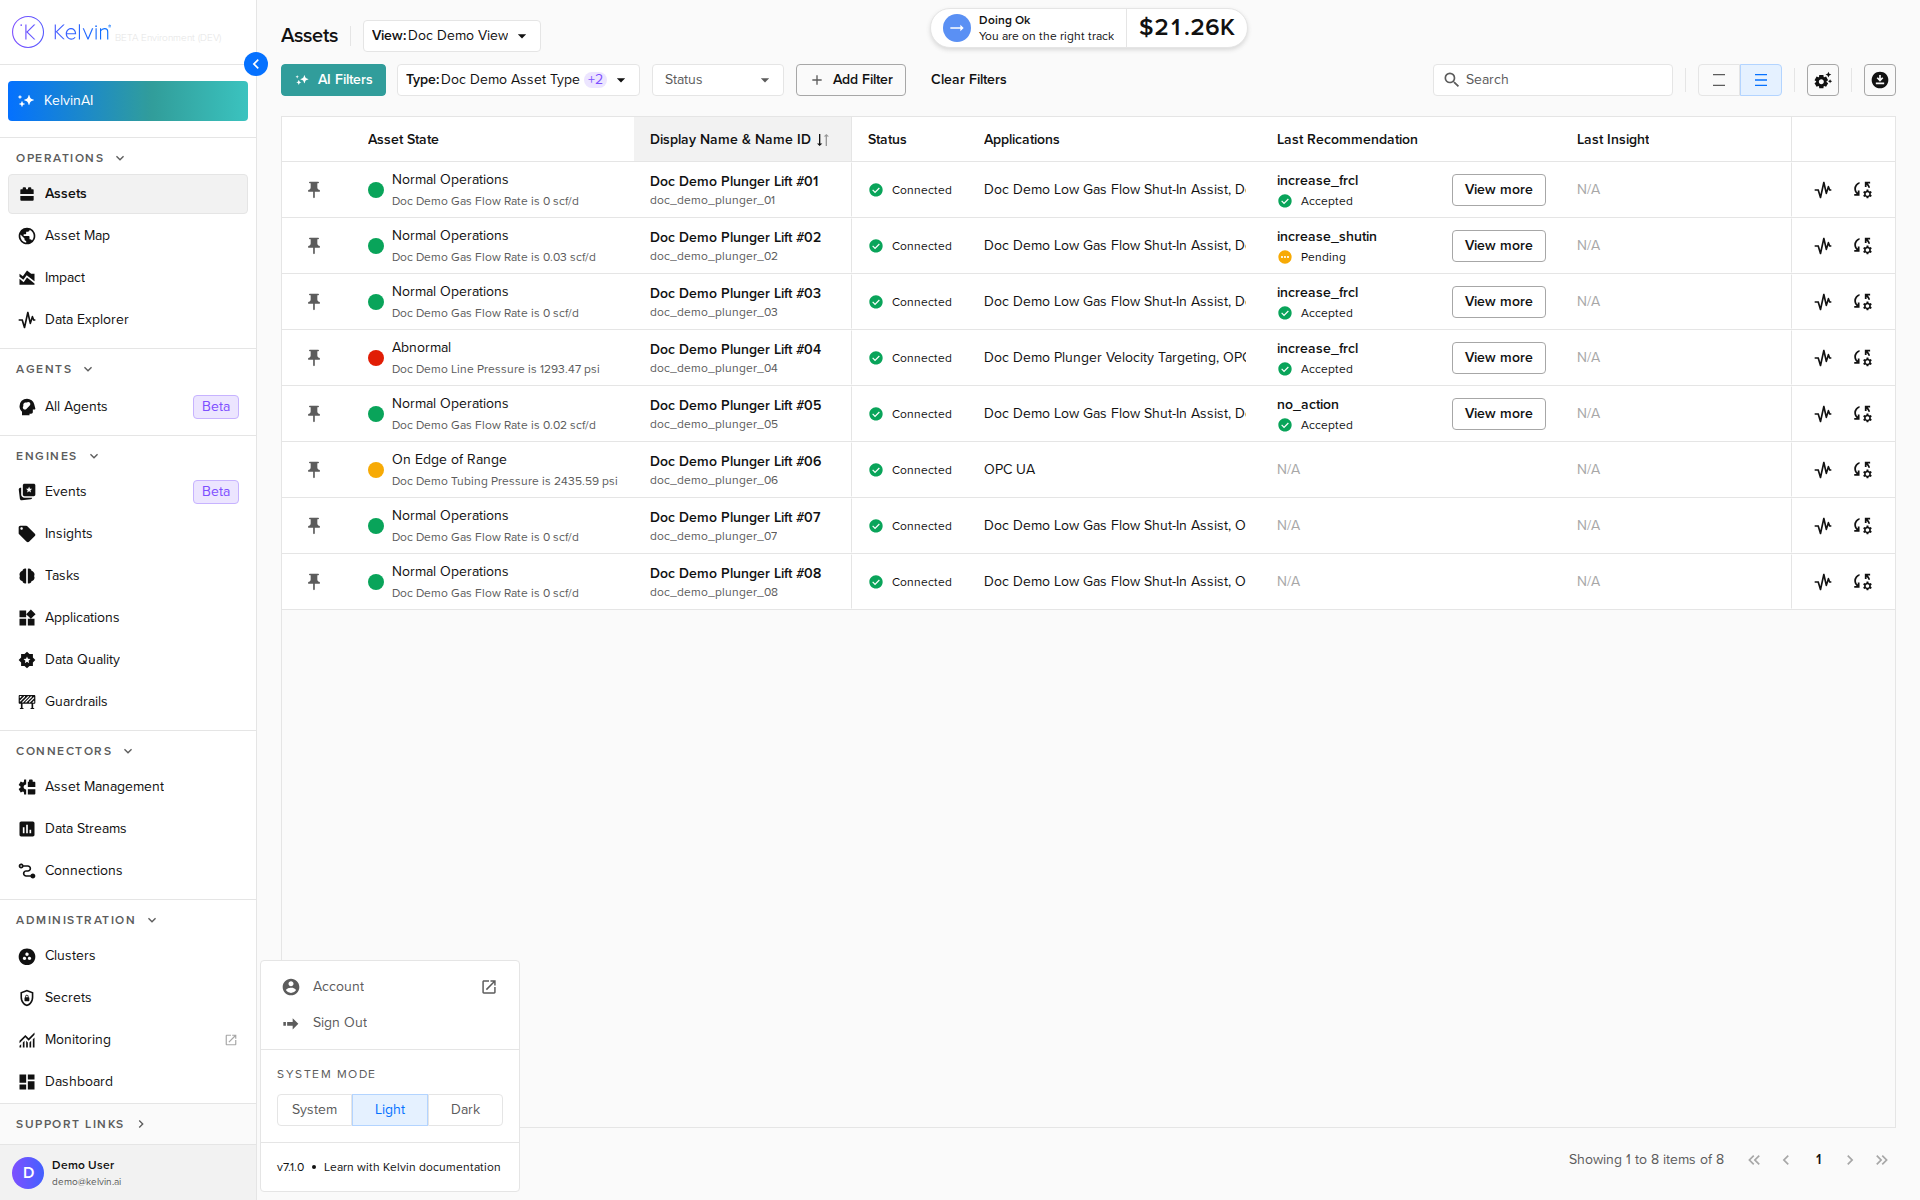Open the Status filter dropdown

717,80
